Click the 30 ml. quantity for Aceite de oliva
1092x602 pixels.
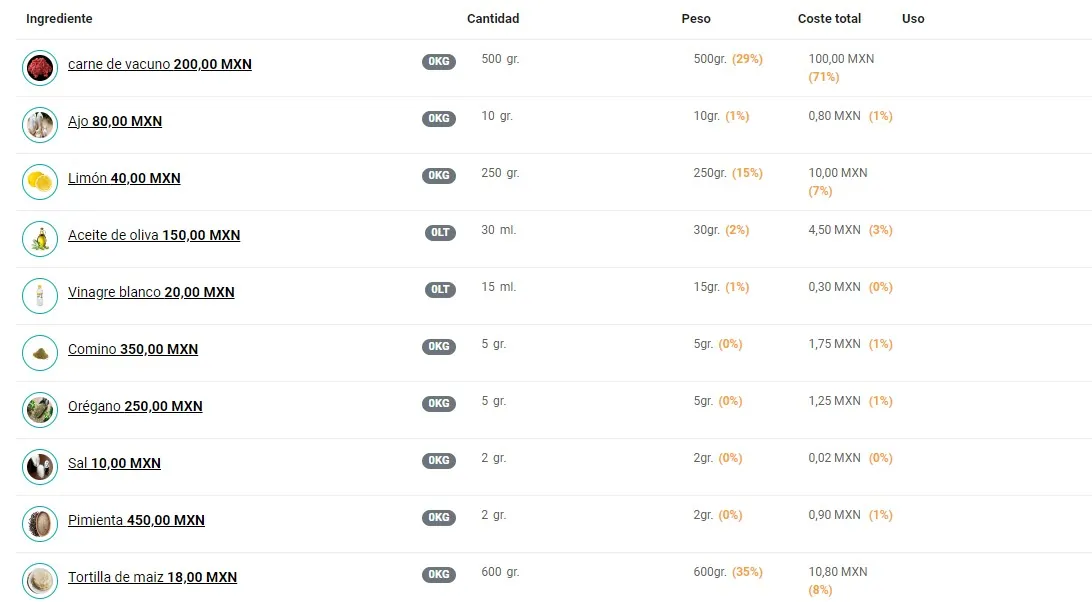point(499,230)
